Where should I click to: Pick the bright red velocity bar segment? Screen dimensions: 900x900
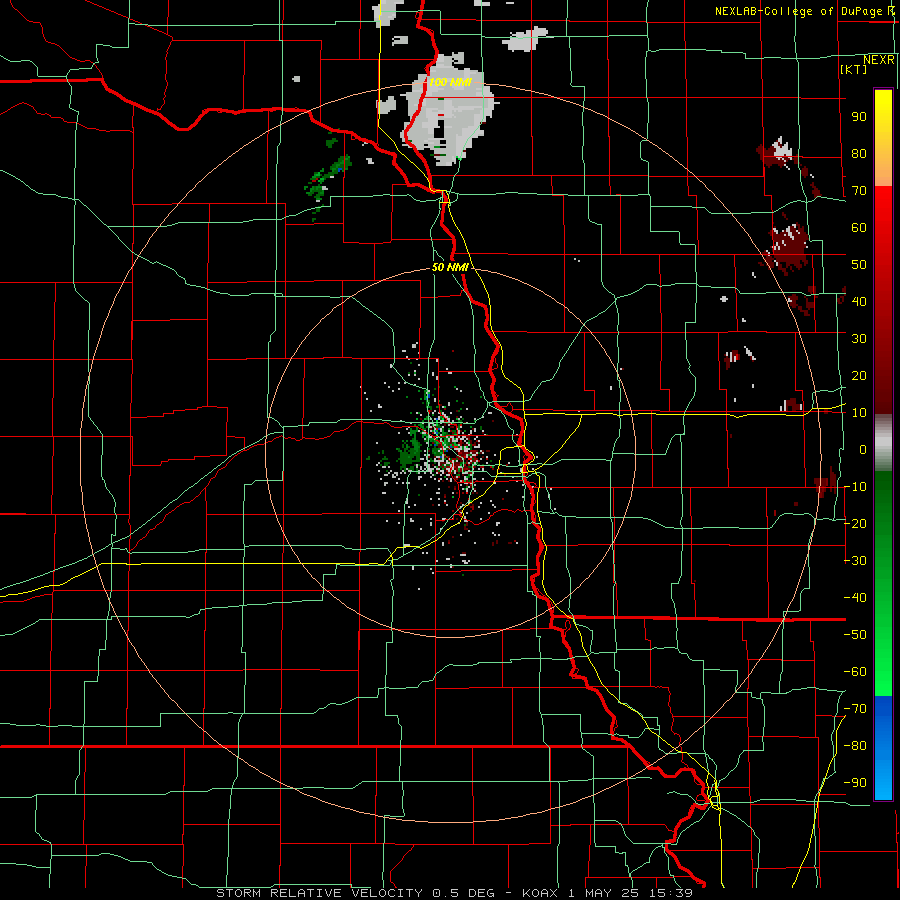point(883,224)
